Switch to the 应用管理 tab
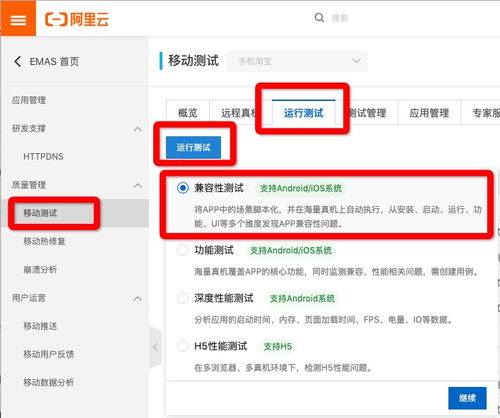 [x=429, y=113]
